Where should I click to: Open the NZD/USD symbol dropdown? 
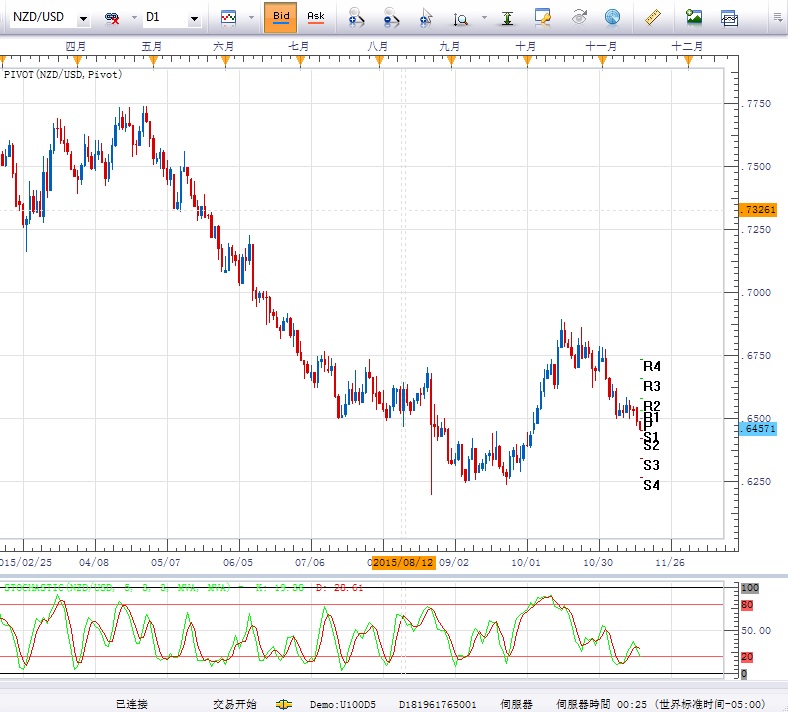tap(82, 18)
